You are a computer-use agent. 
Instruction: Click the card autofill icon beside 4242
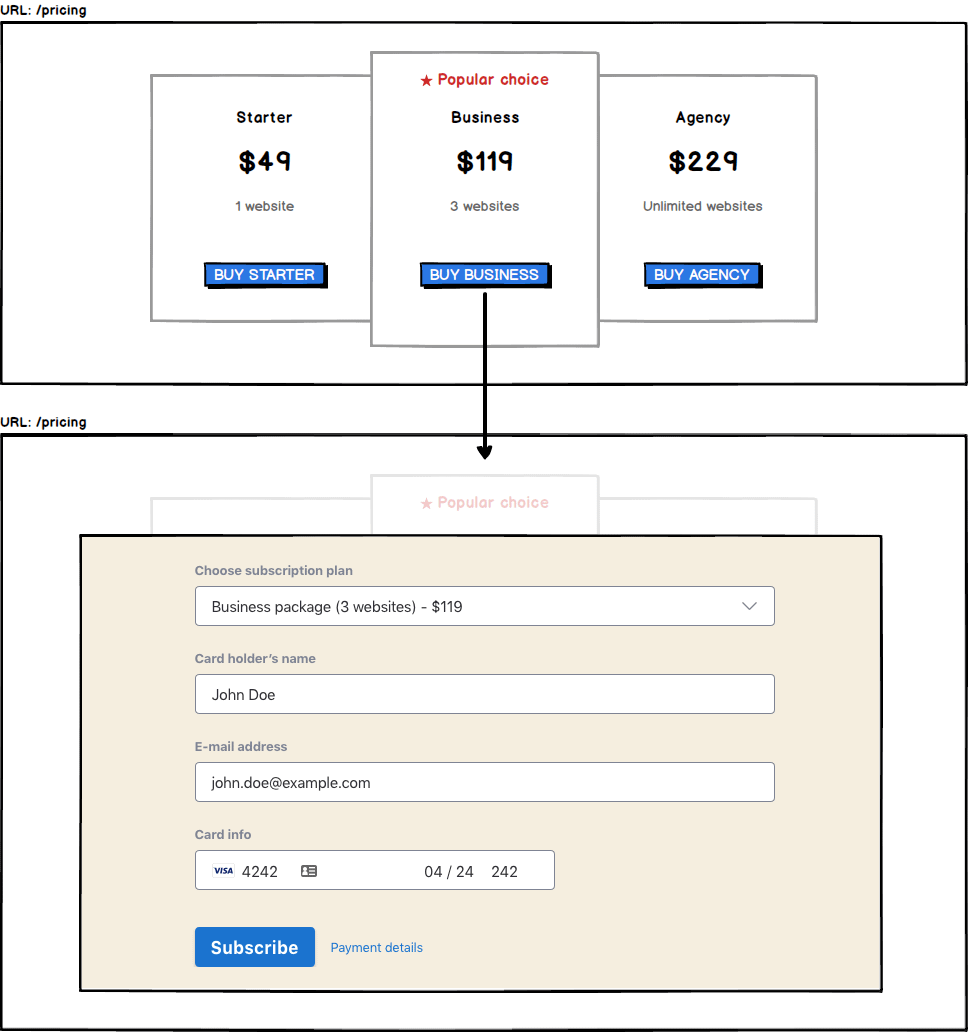[309, 871]
